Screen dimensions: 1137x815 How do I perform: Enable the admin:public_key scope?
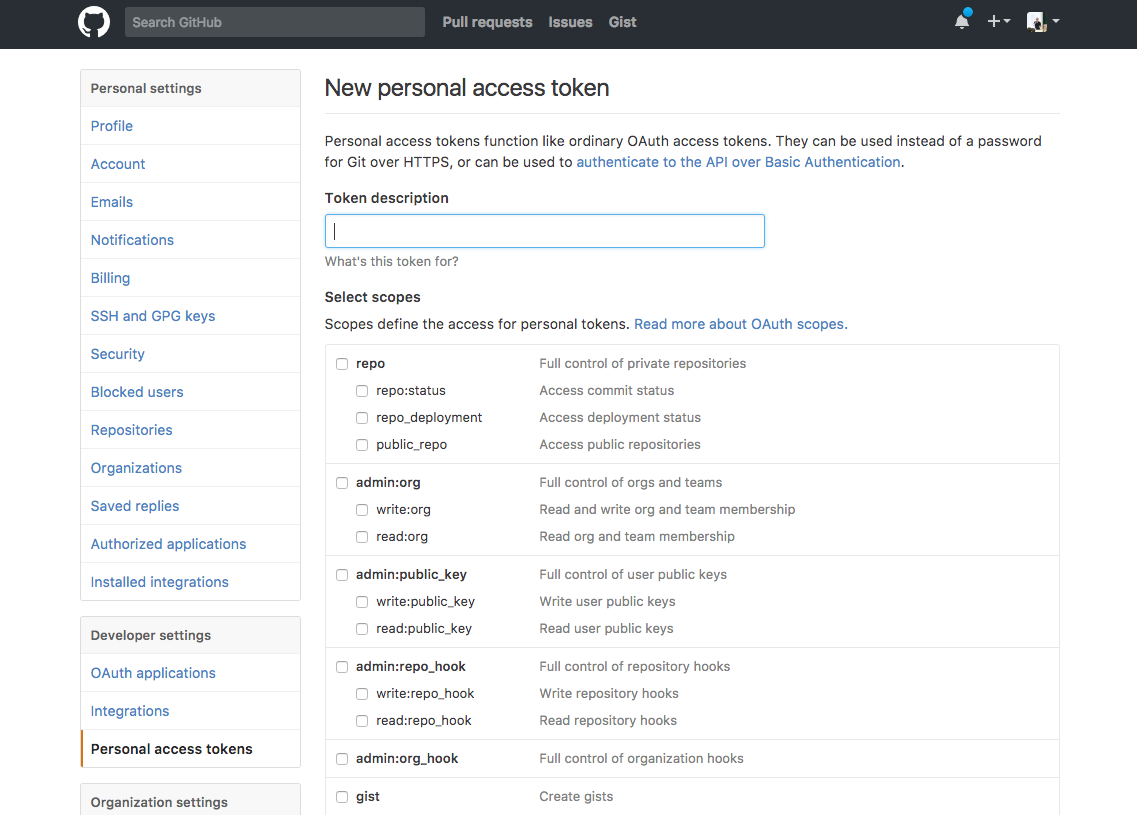click(342, 575)
